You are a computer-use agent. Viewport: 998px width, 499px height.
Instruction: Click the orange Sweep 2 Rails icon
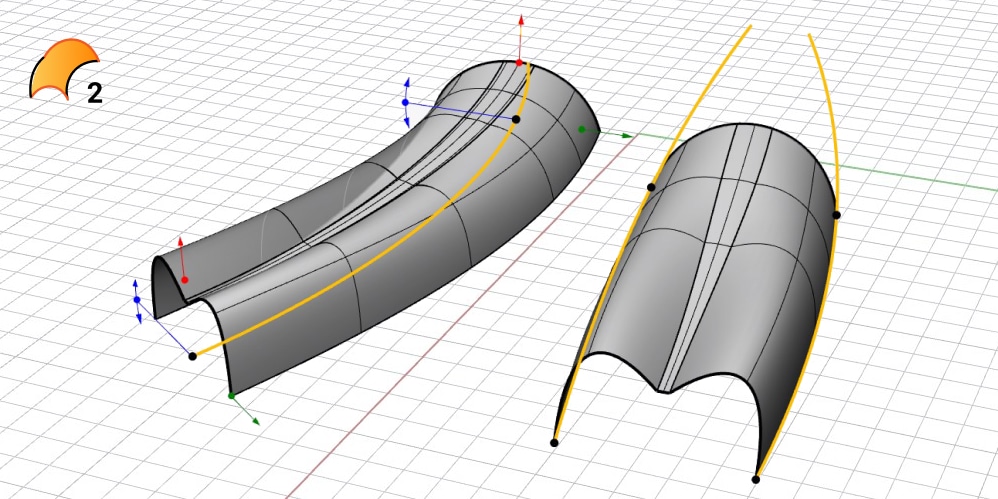[62, 70]
